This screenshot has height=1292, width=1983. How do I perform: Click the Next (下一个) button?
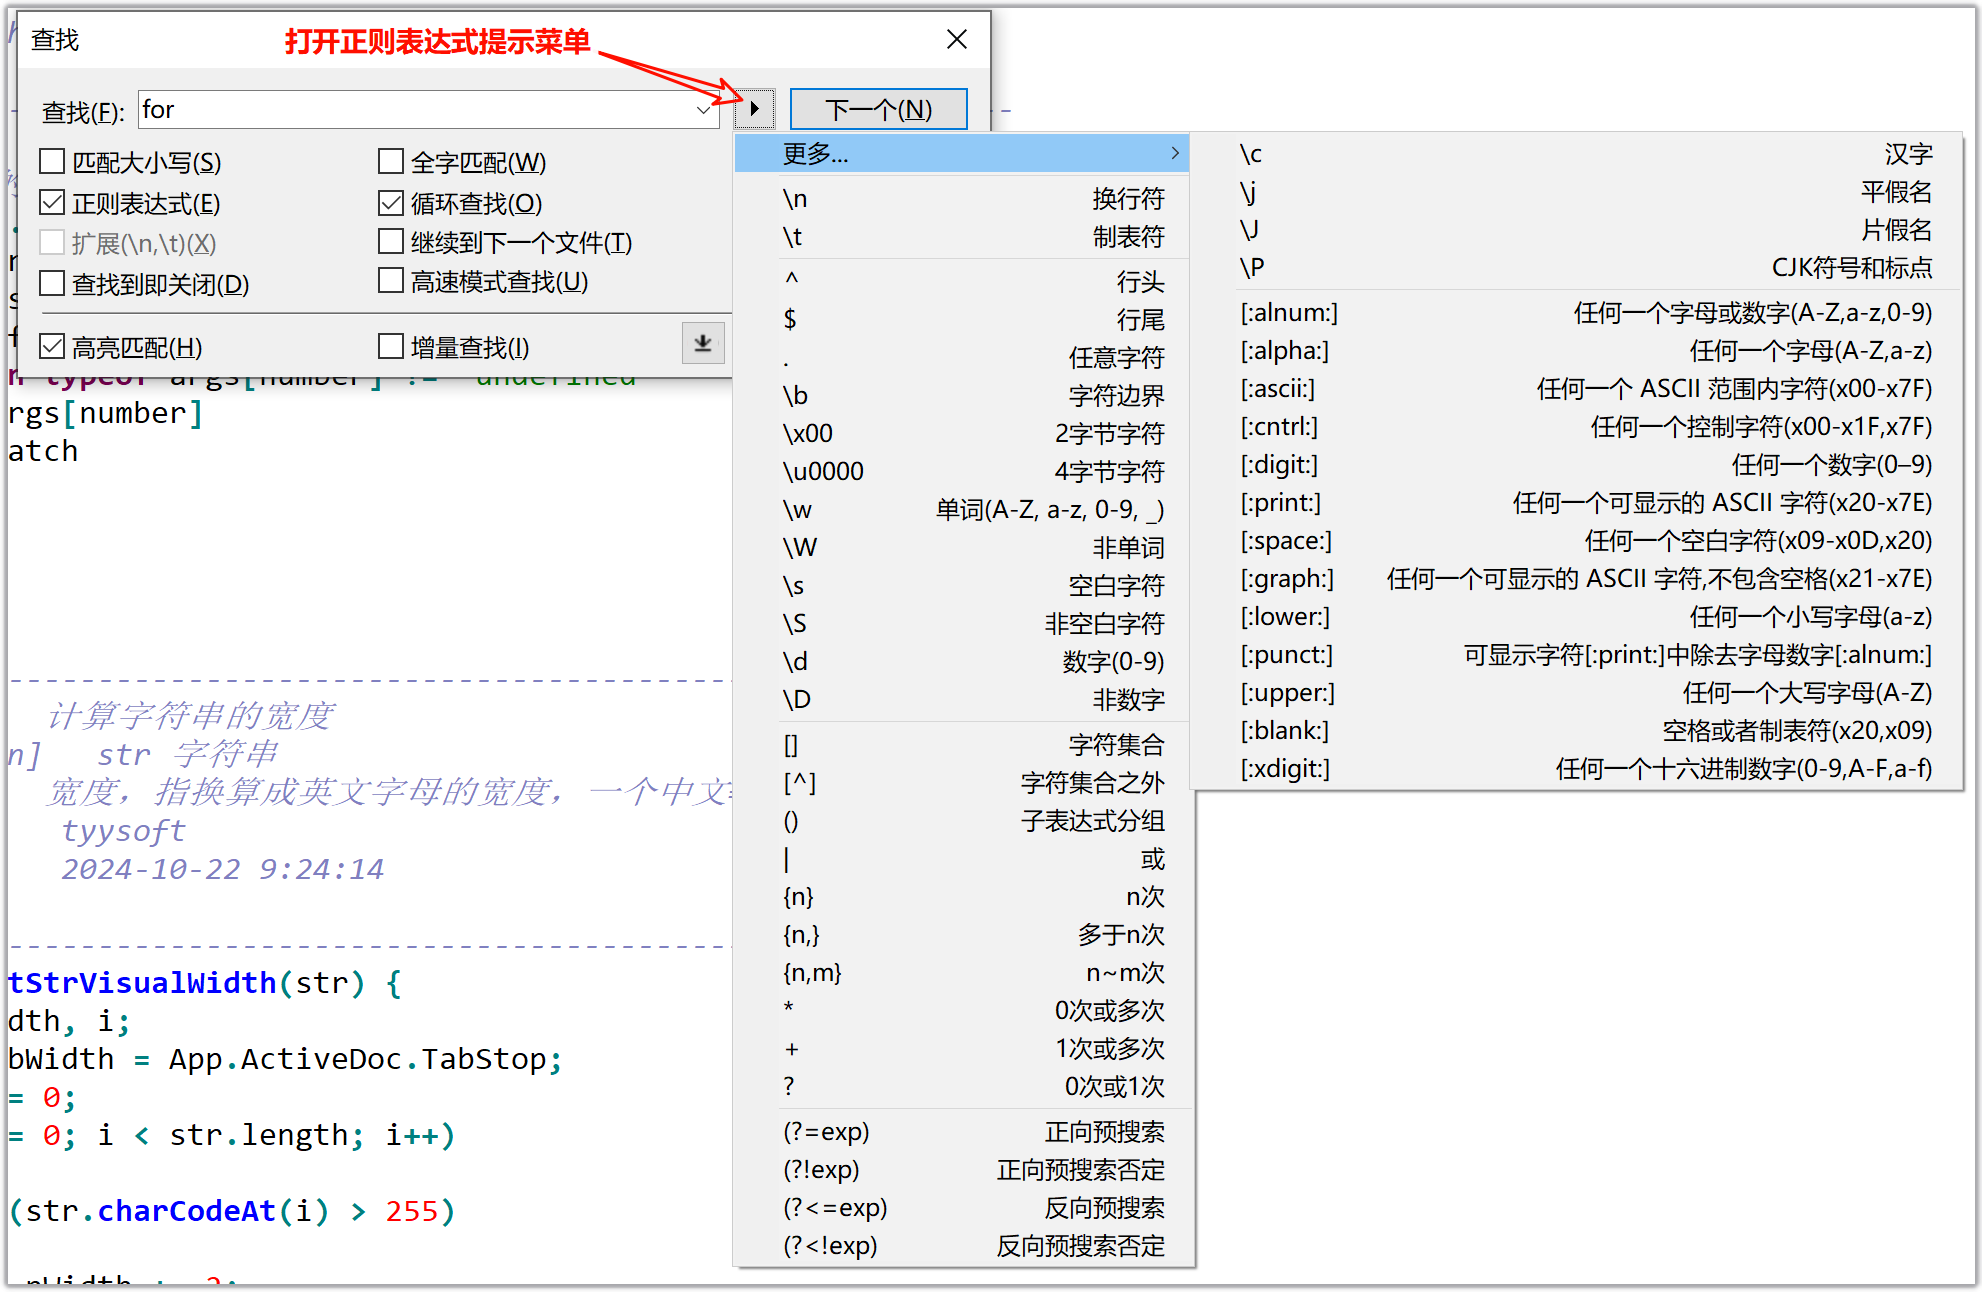pyautogui.click(x=878, y=109)
